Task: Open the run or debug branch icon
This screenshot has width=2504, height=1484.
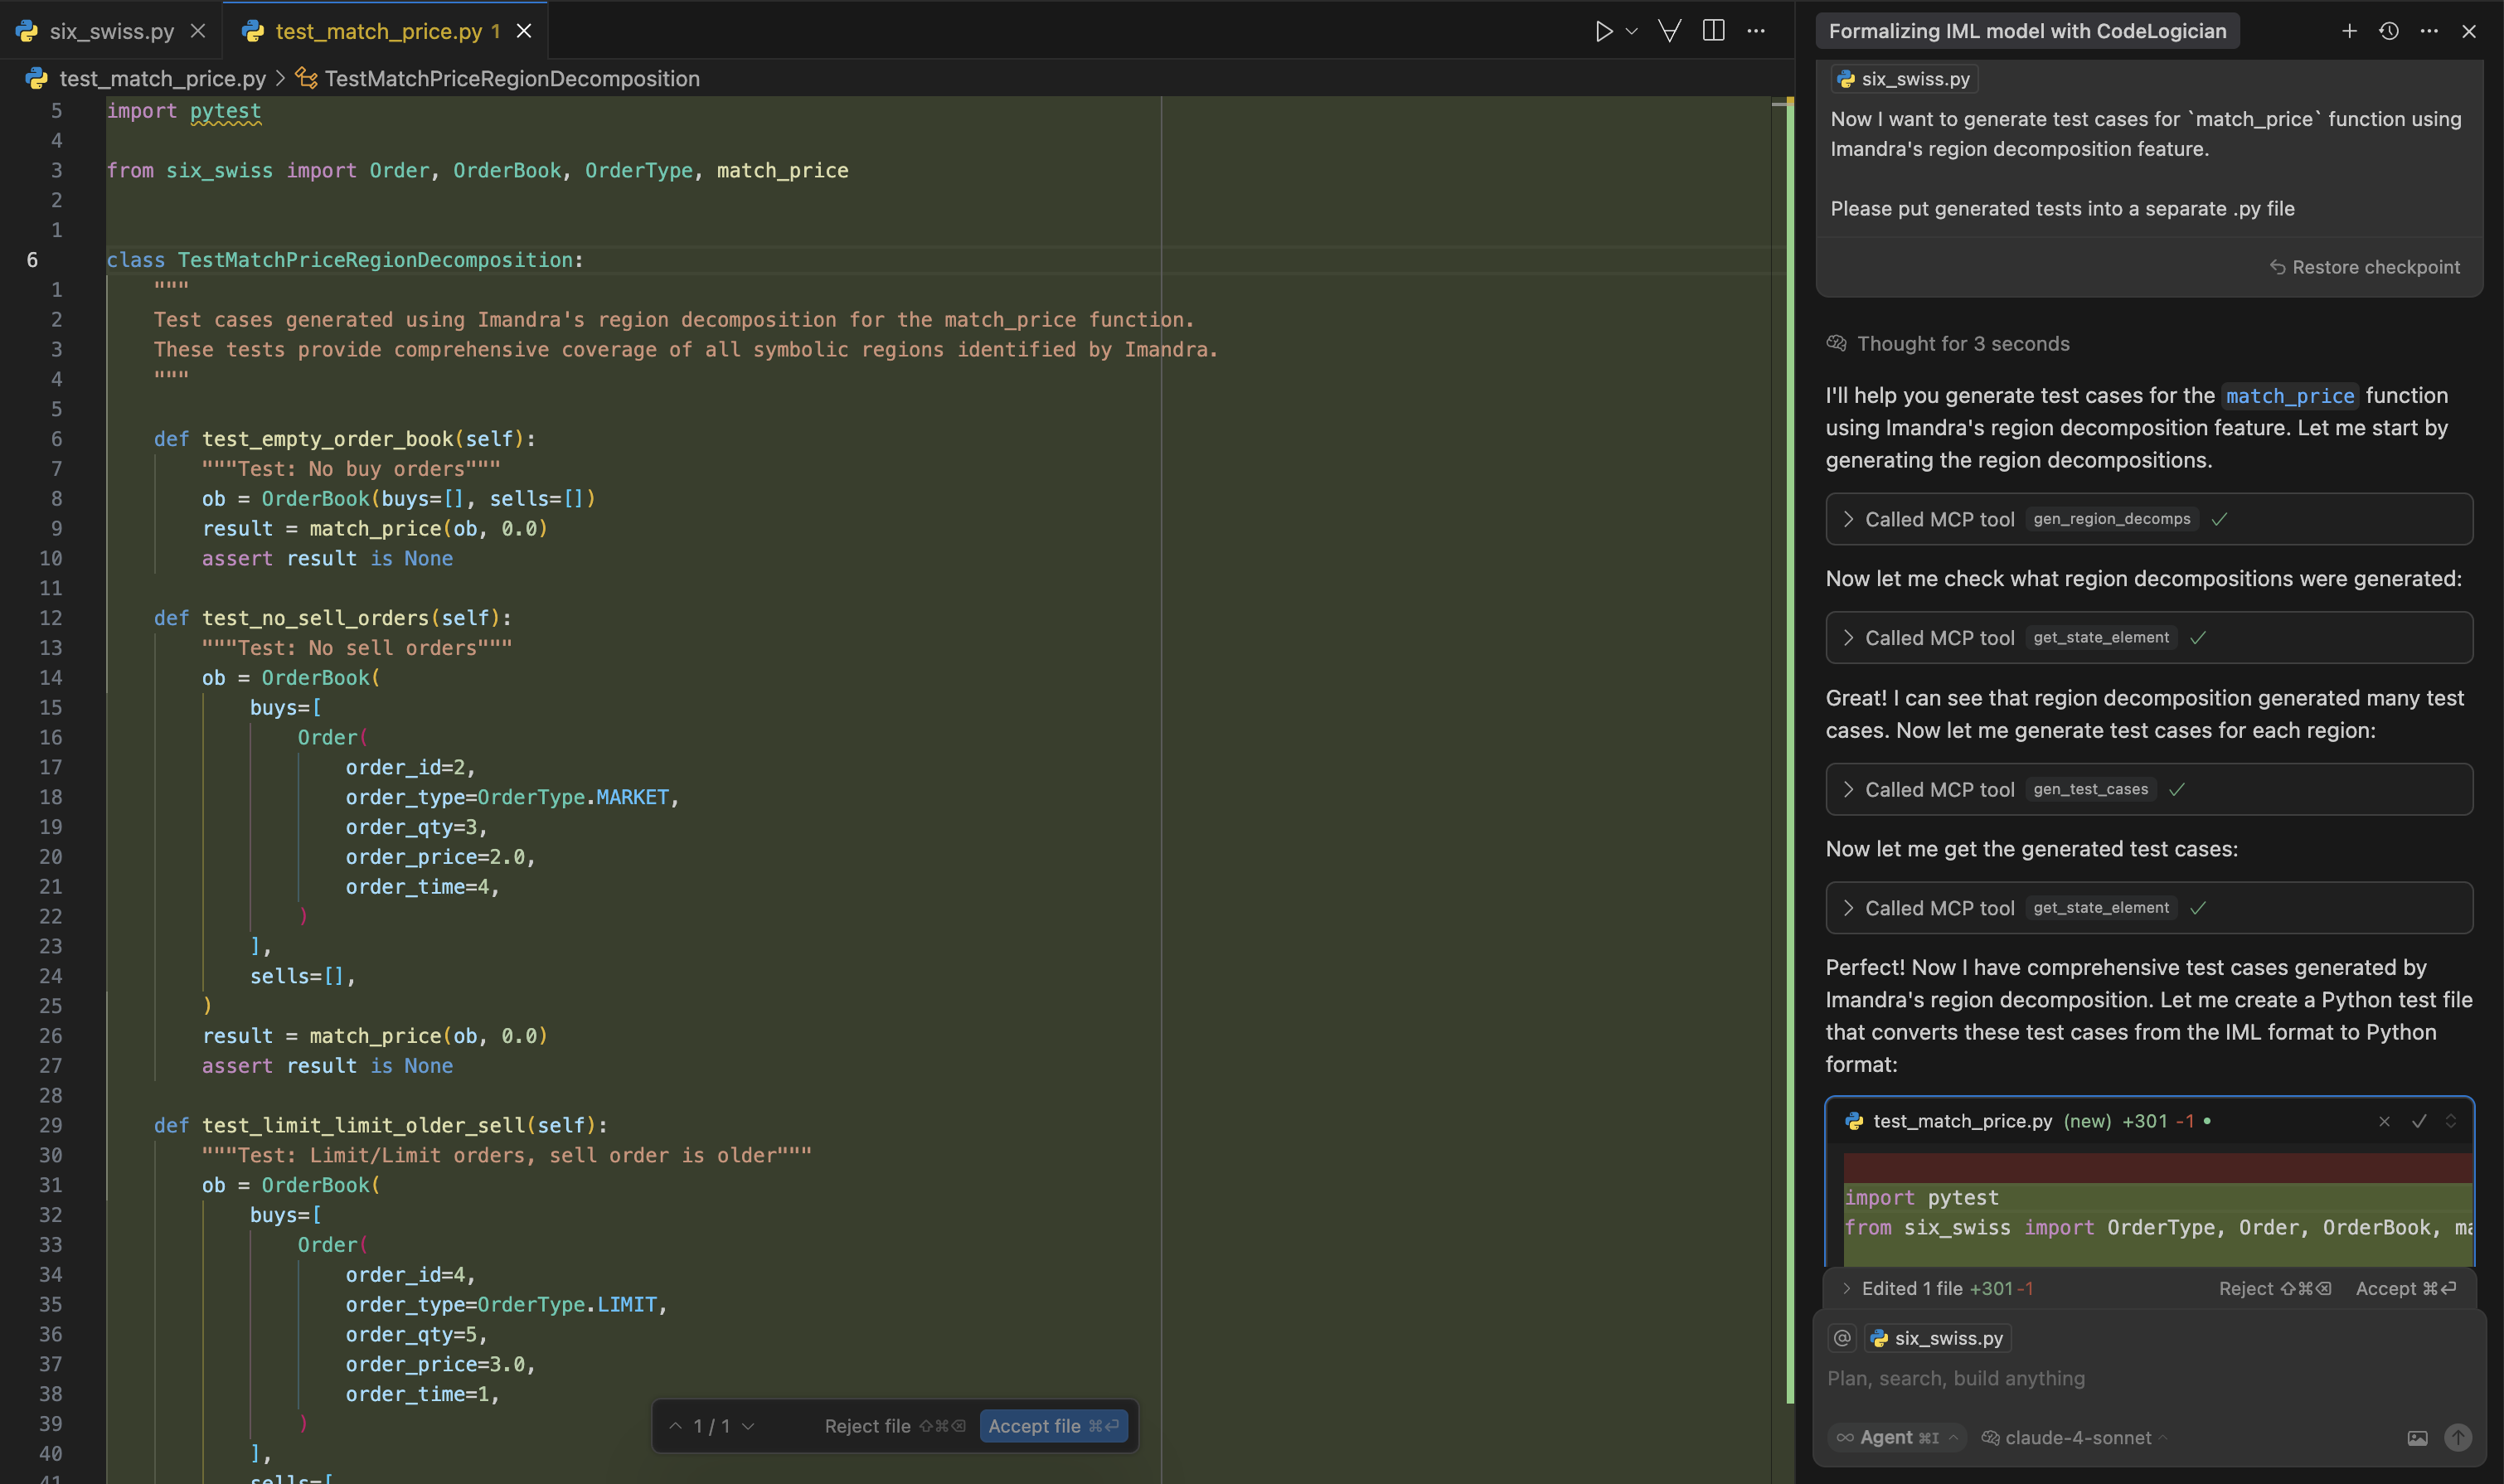Action: (x=1669, y=31)
